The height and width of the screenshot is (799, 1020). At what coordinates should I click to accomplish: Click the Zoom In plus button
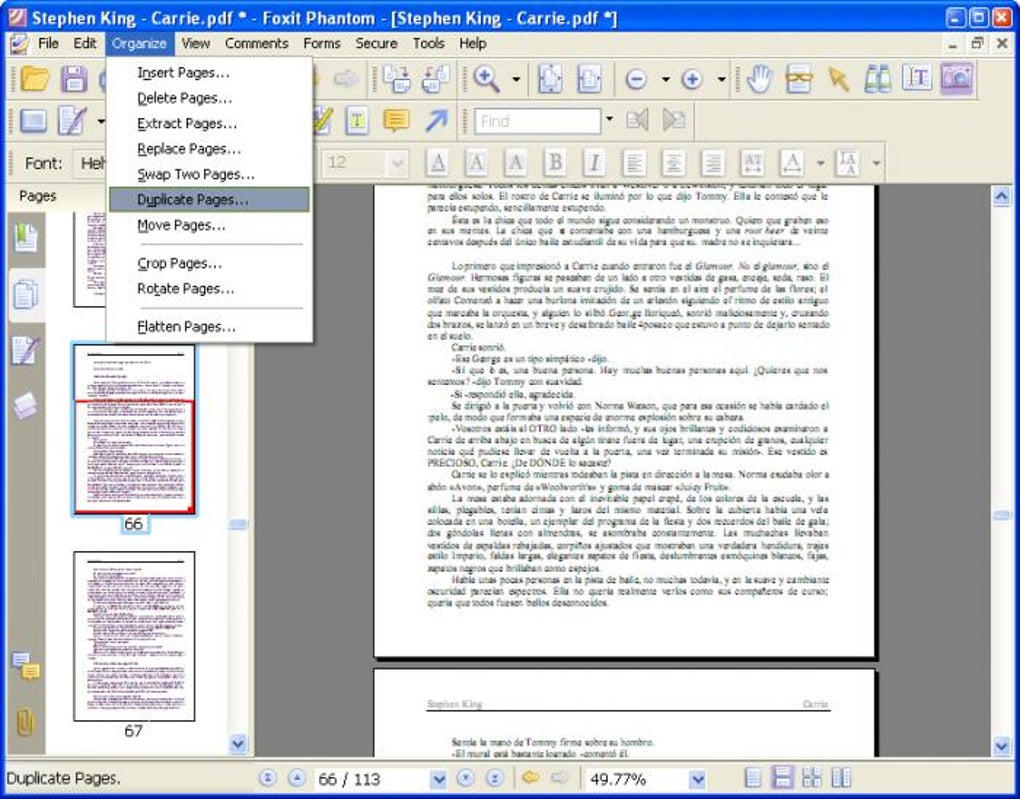(692, 80)
